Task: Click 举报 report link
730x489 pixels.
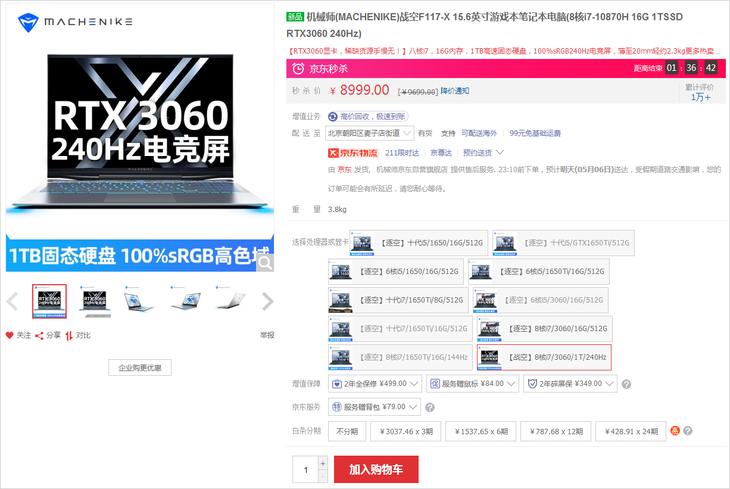Action: (267, 335)
